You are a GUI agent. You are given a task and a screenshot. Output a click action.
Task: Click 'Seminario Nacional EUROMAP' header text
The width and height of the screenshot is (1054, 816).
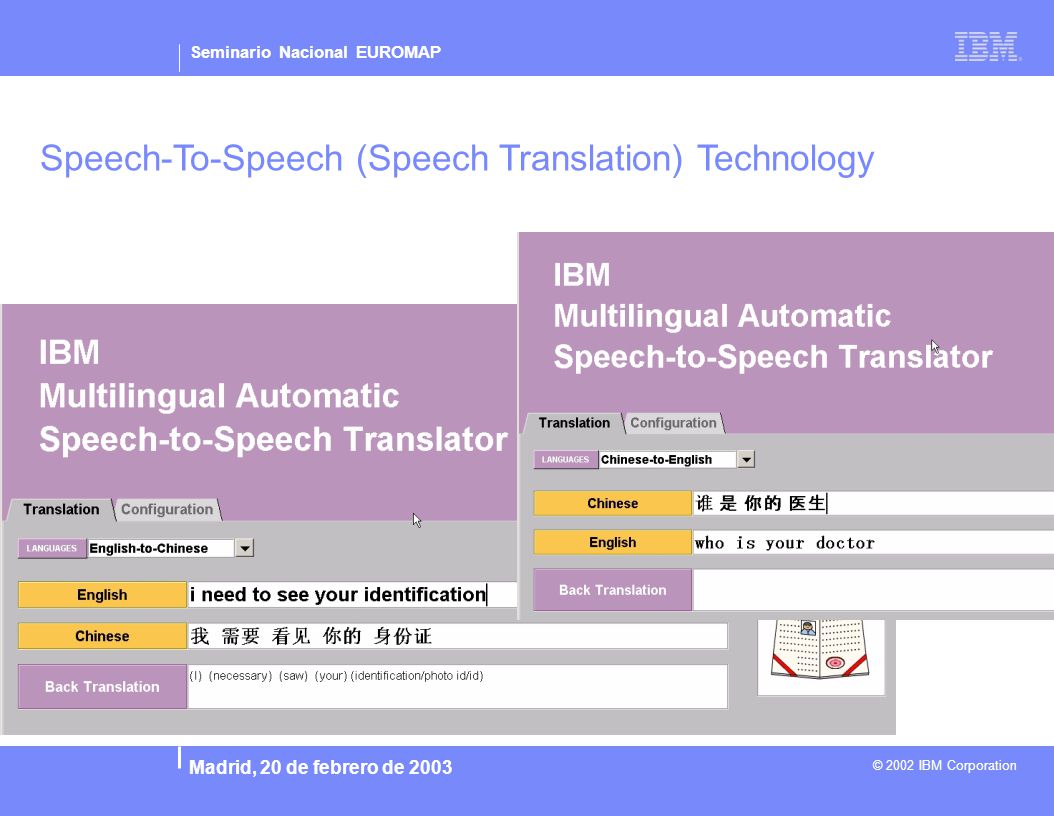[x=316, y=52]
